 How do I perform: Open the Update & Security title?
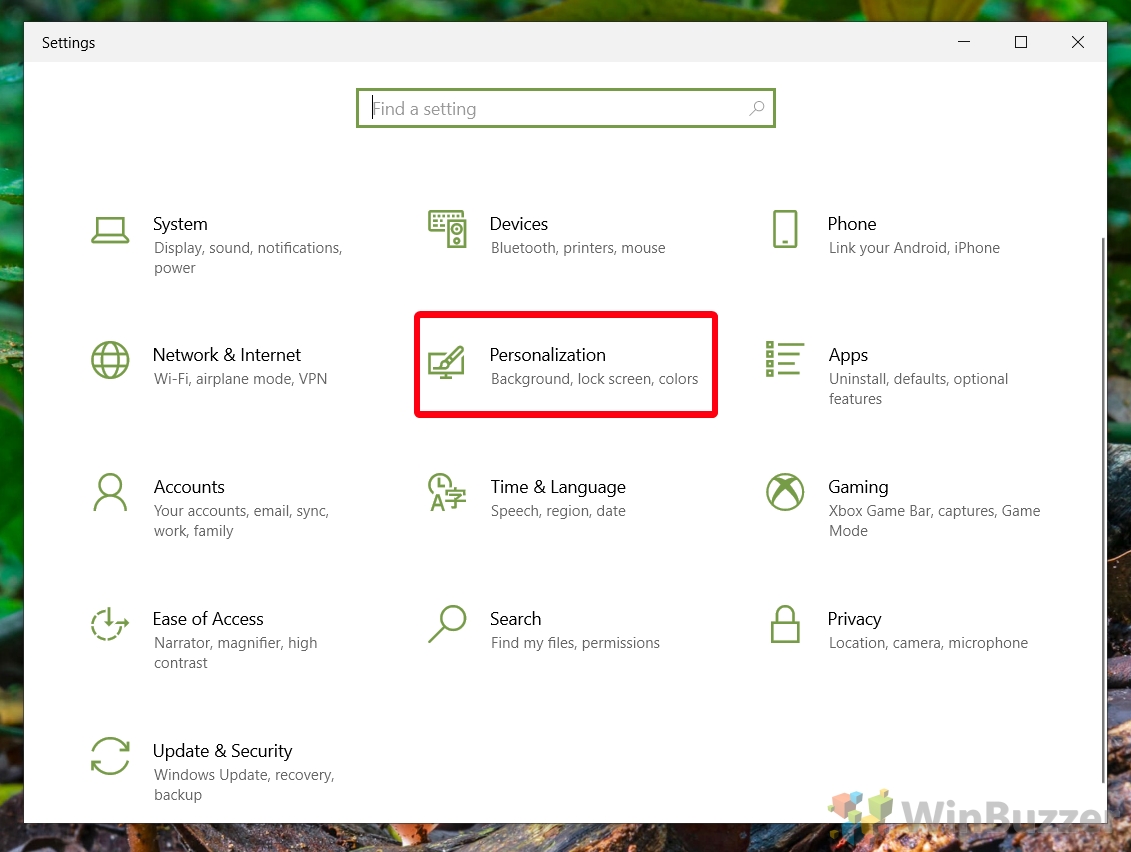222,751
